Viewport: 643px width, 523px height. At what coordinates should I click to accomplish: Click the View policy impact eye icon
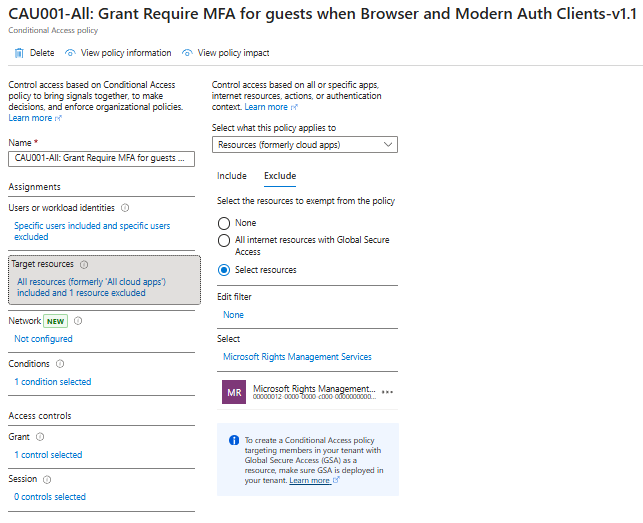point(187,53)
